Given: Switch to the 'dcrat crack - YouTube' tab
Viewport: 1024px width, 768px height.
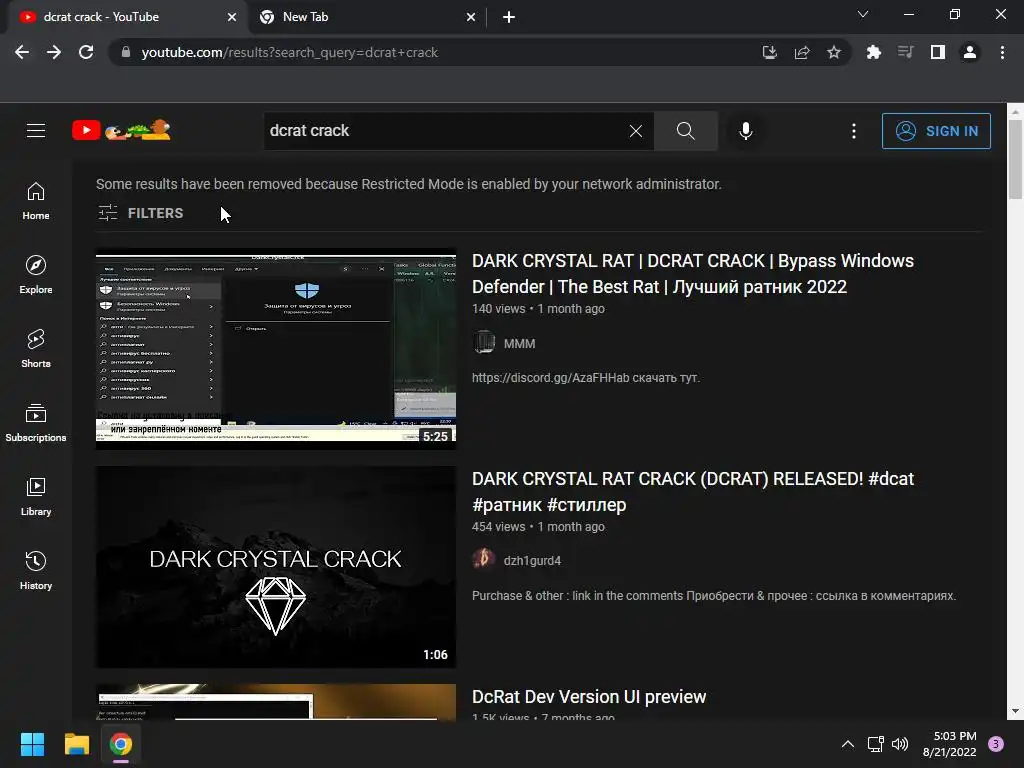Looking at the screenshot, I should coord(127,17).
